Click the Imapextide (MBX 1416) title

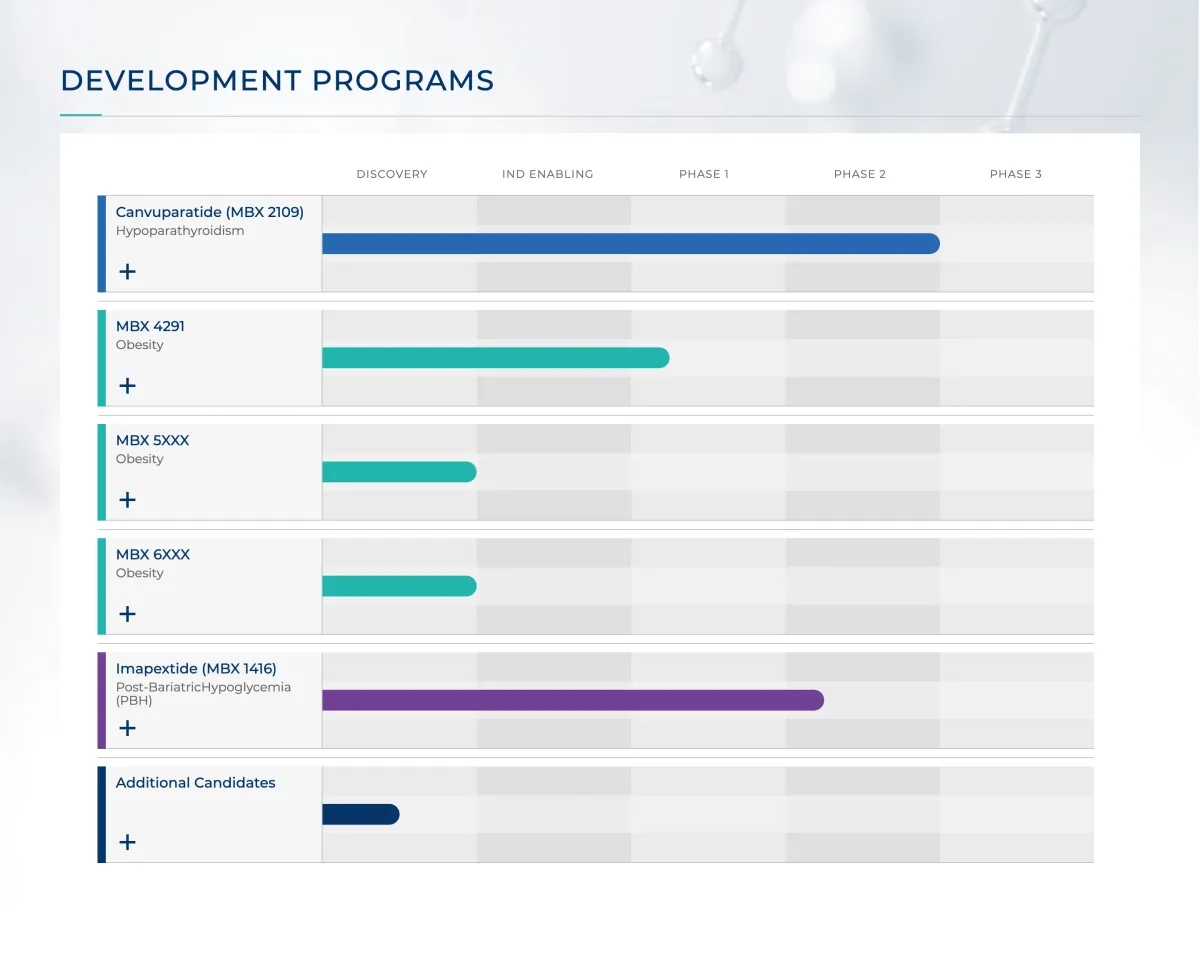[196, 668]
